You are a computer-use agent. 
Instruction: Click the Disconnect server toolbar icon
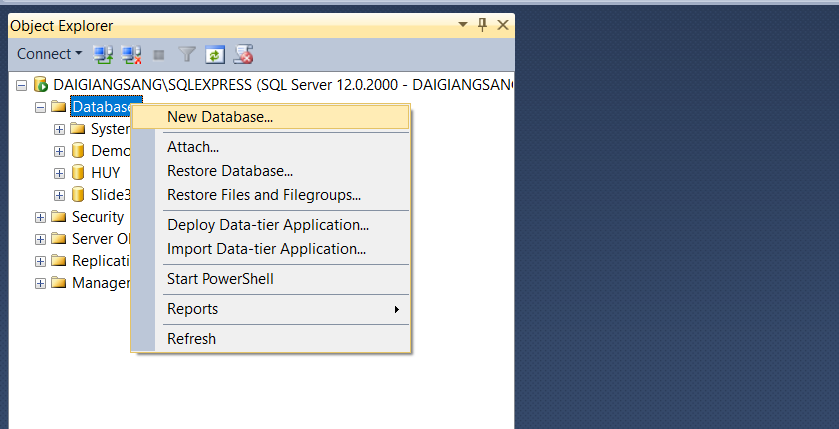point(131,54)
